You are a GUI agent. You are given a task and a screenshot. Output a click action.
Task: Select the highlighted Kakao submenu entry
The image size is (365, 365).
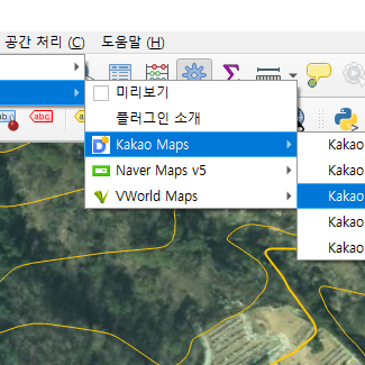pos(331,196)
